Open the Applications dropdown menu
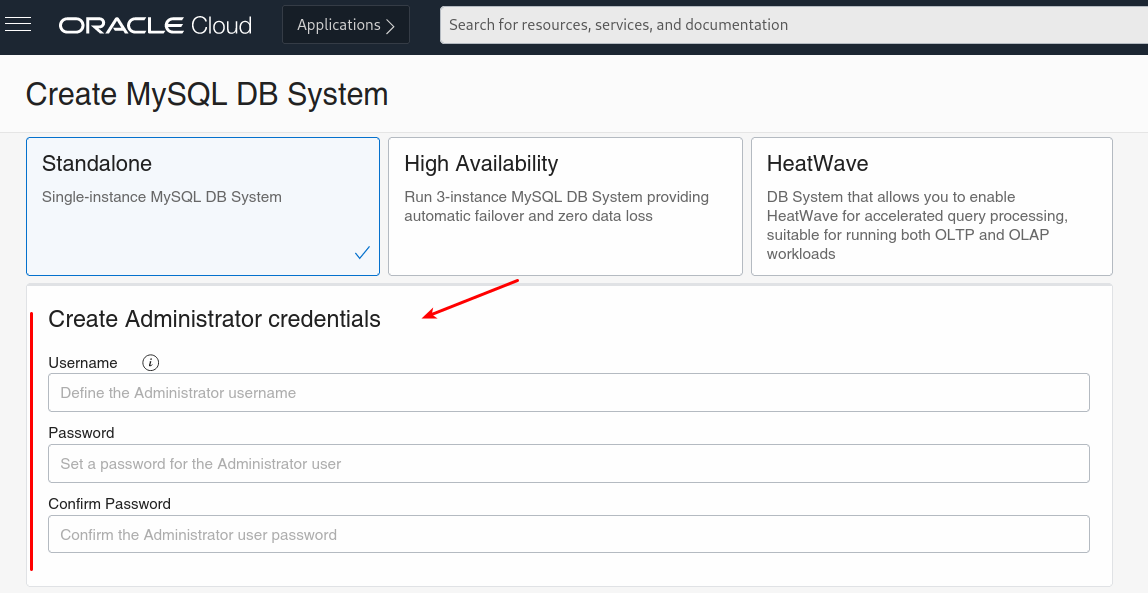Viewport: 1148px width, 593px height. click(x=345, y=25)
